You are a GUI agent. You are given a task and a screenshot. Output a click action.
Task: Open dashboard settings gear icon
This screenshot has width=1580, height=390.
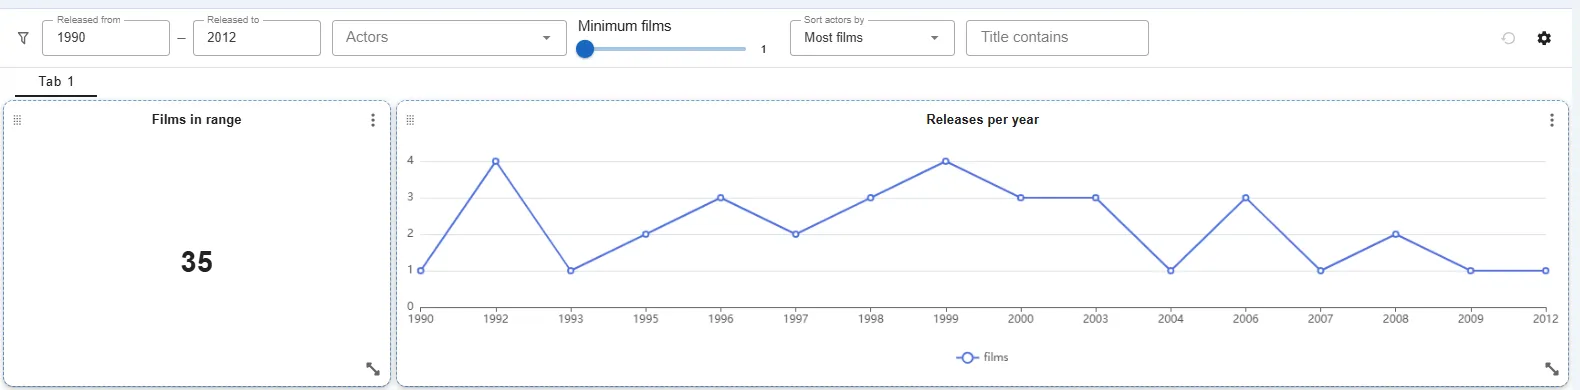pyautogui.click(x=1544, y=38)
